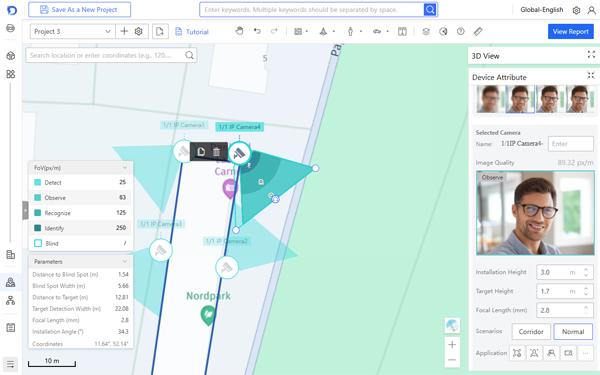Open the 3D cube icon in sidebar
This screenshot has width=600, height=375.
point(11,56)
